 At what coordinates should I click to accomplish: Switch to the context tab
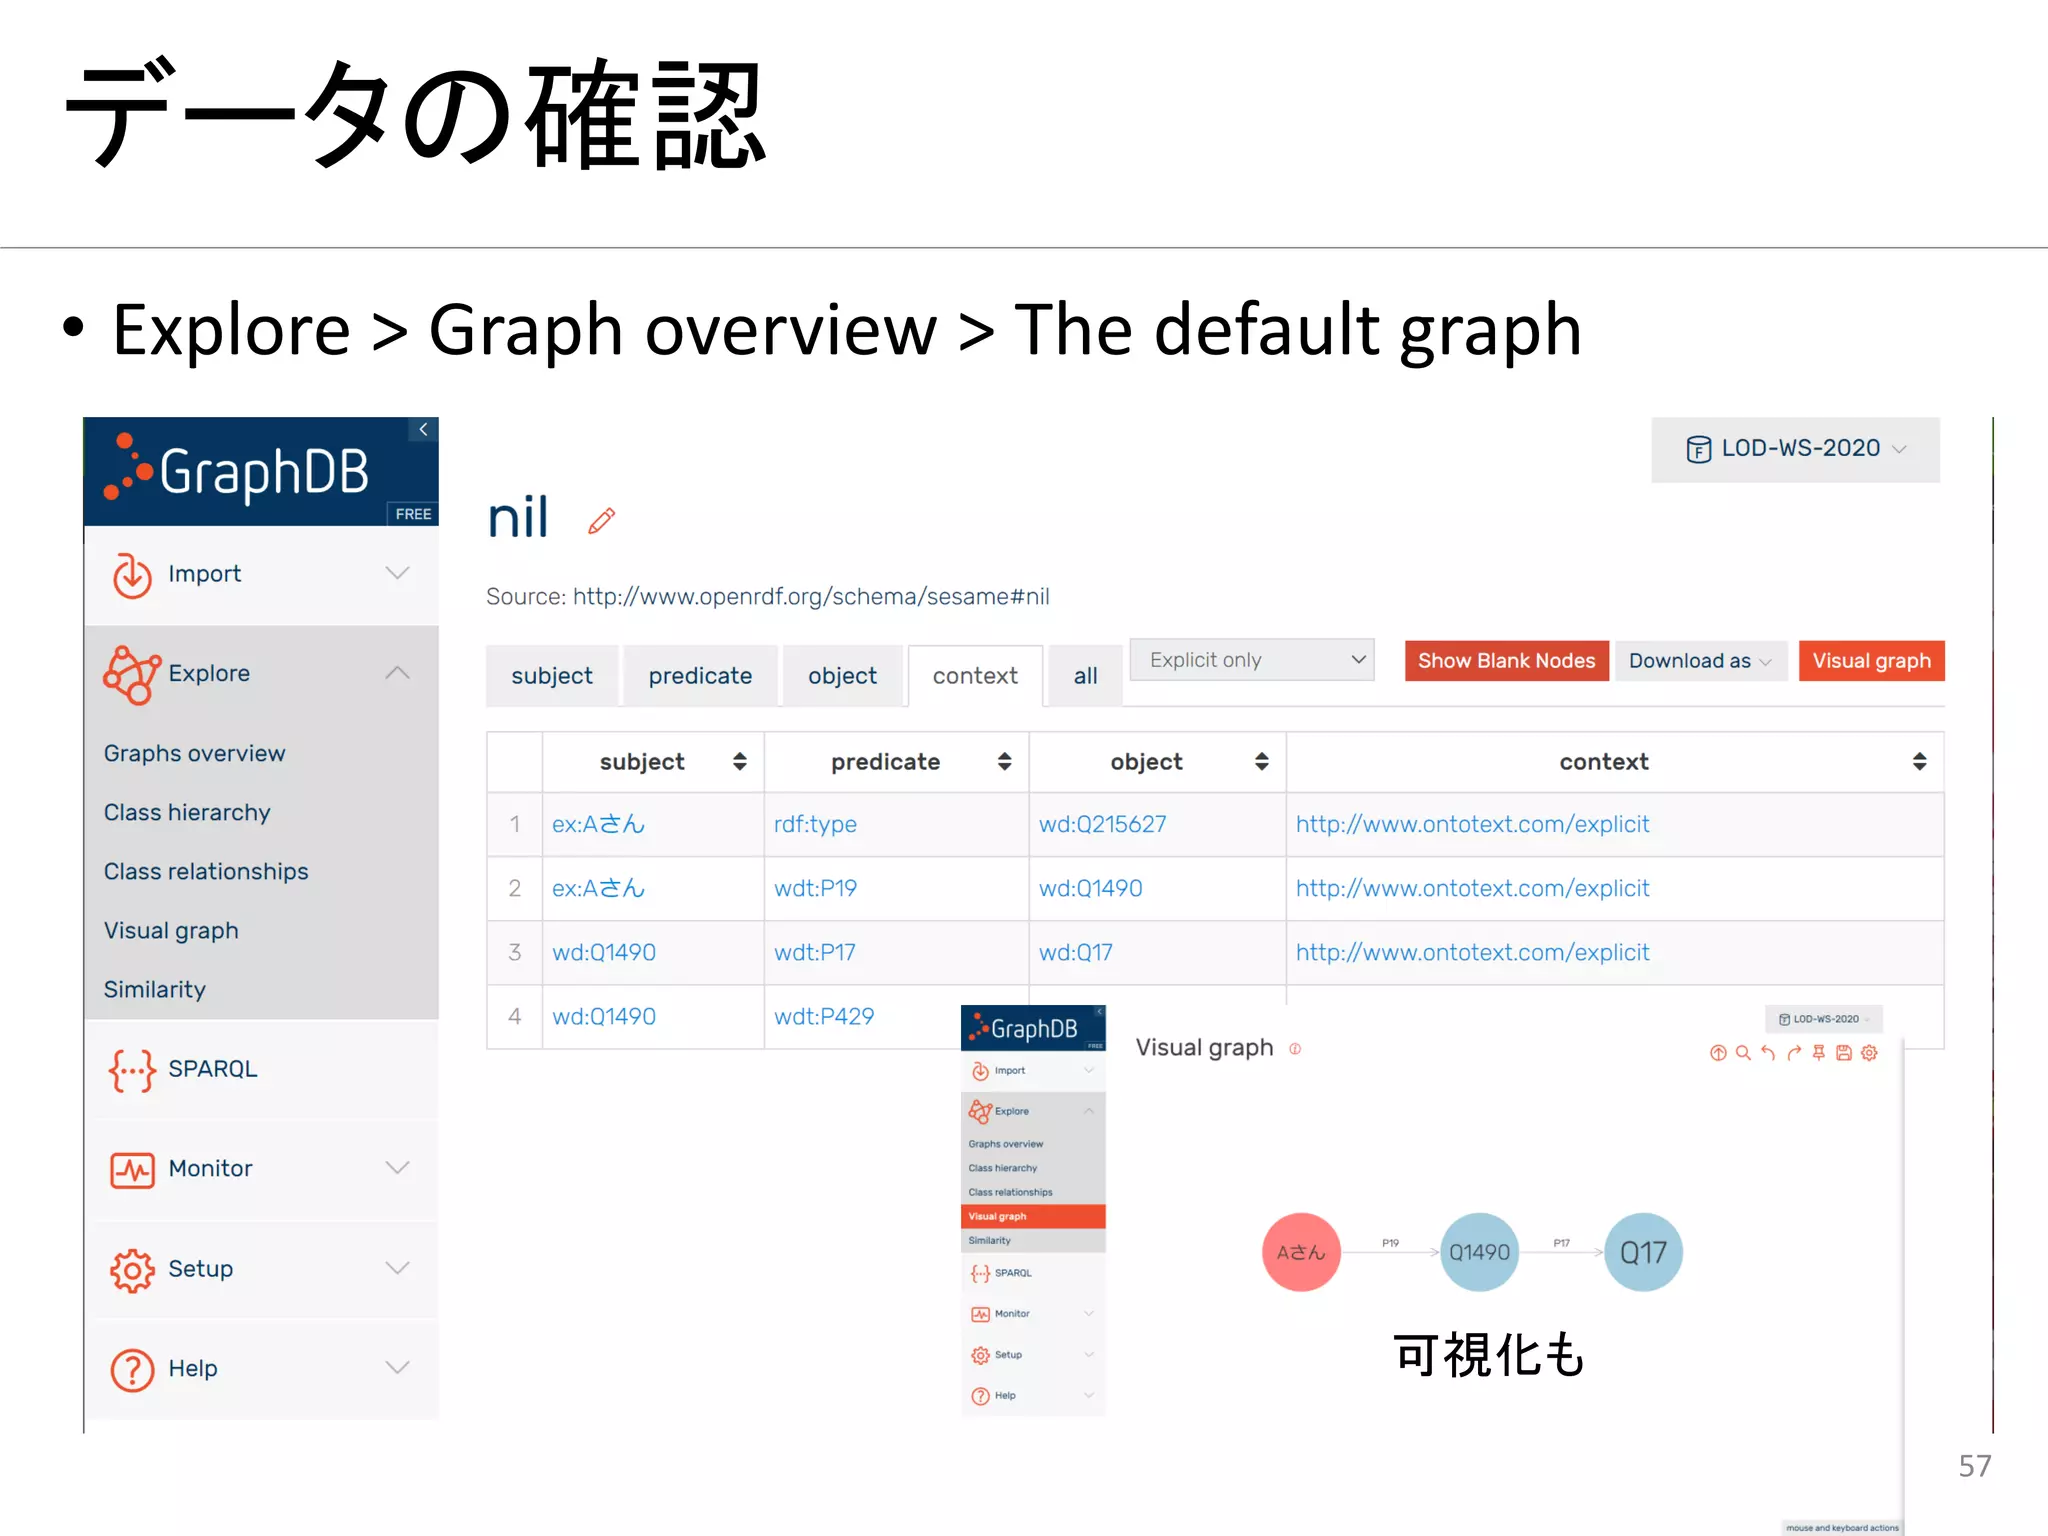(x=975, y=676)
